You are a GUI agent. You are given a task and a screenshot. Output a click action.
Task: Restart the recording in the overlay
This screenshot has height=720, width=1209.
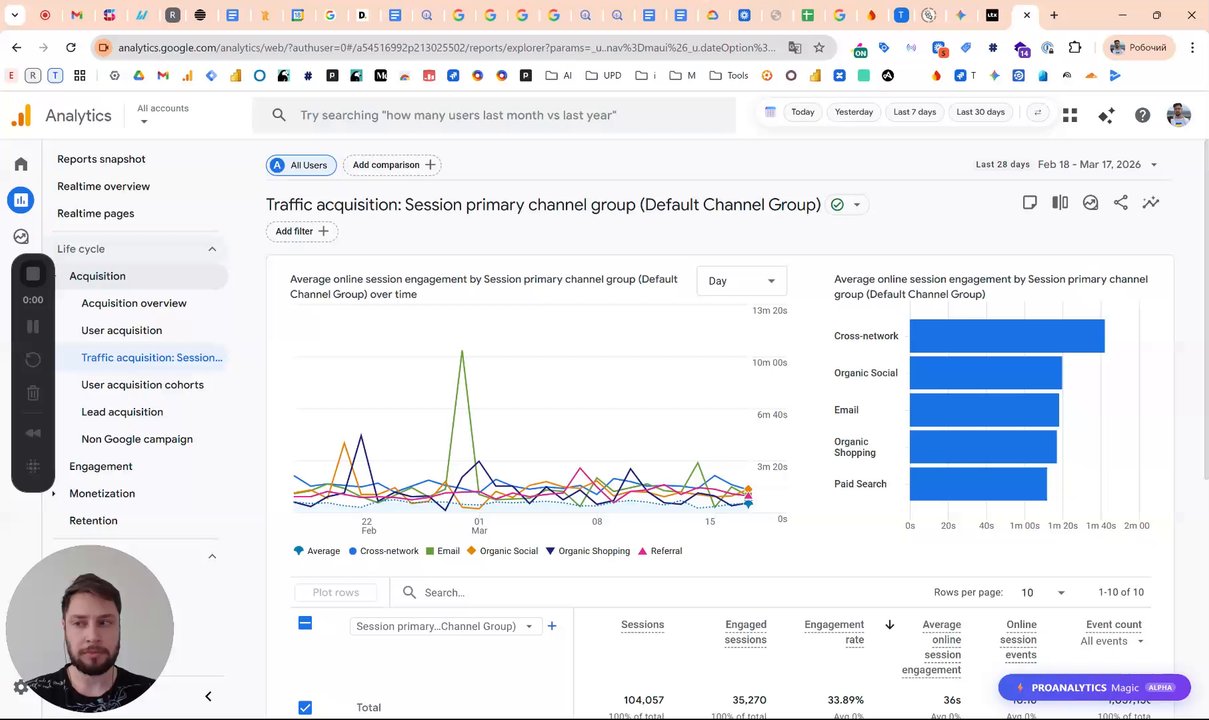[33, 360]
